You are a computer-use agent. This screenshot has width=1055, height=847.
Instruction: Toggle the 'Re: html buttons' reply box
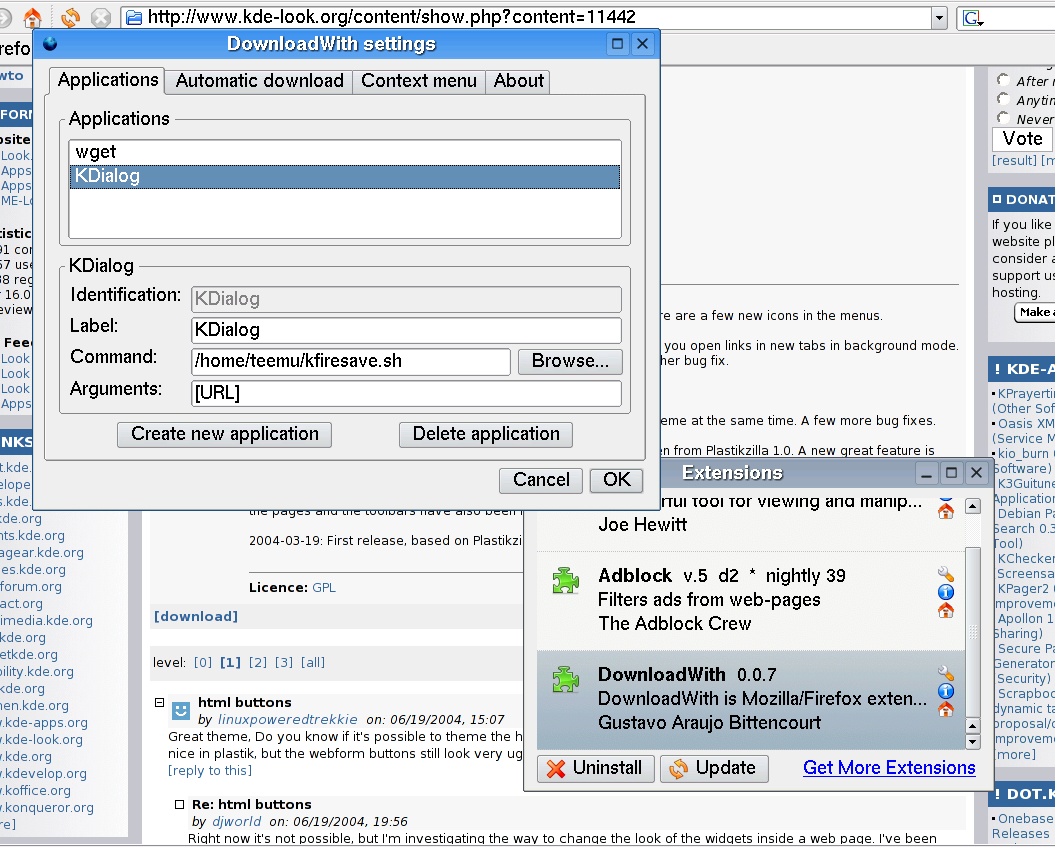(180, 805)
